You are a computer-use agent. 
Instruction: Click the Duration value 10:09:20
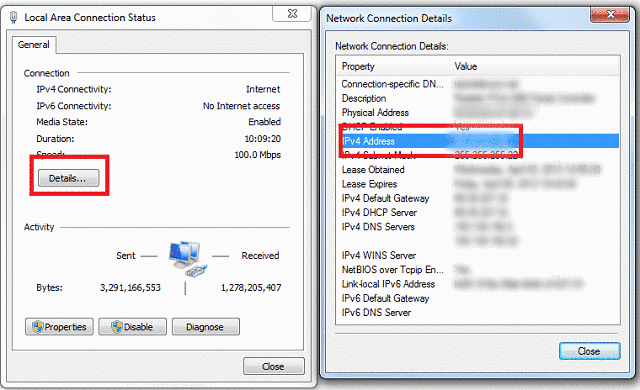(x=262, y=139)
